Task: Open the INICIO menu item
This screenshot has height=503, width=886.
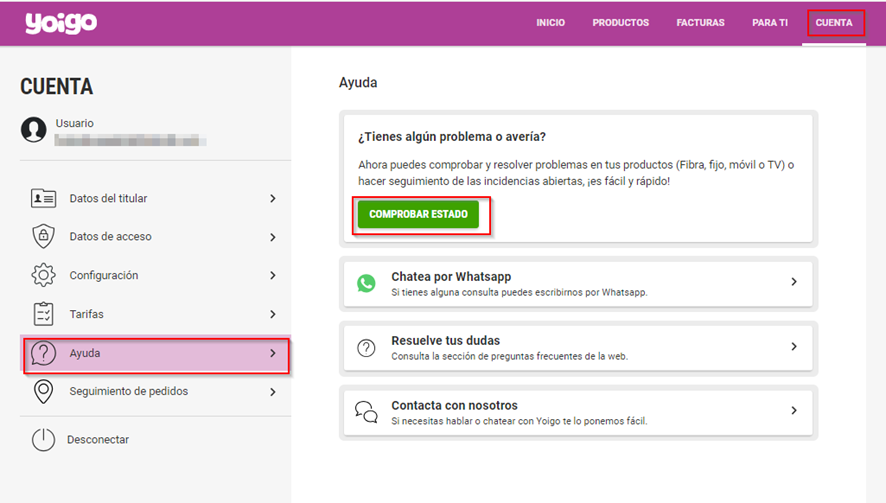Action: pos(550,23)
